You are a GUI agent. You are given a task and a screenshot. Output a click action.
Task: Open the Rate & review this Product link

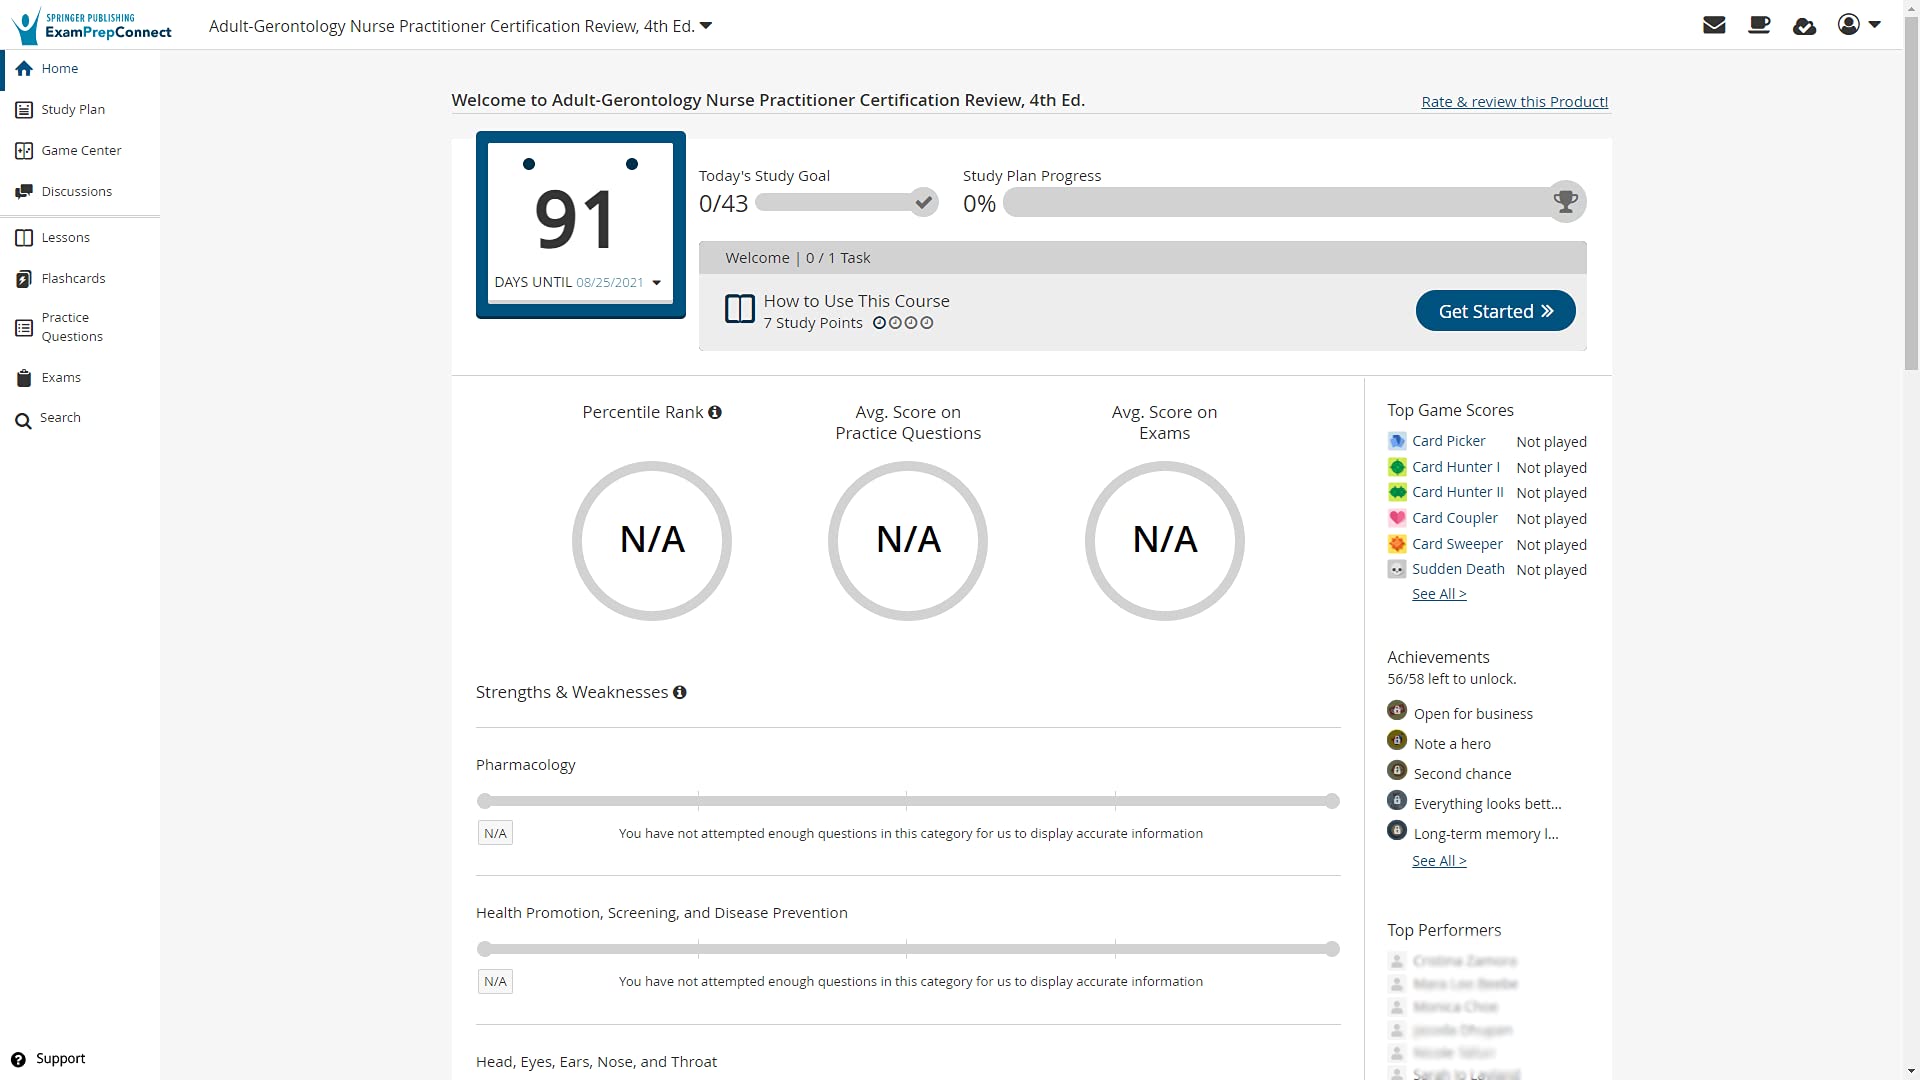pos(1514,102)
